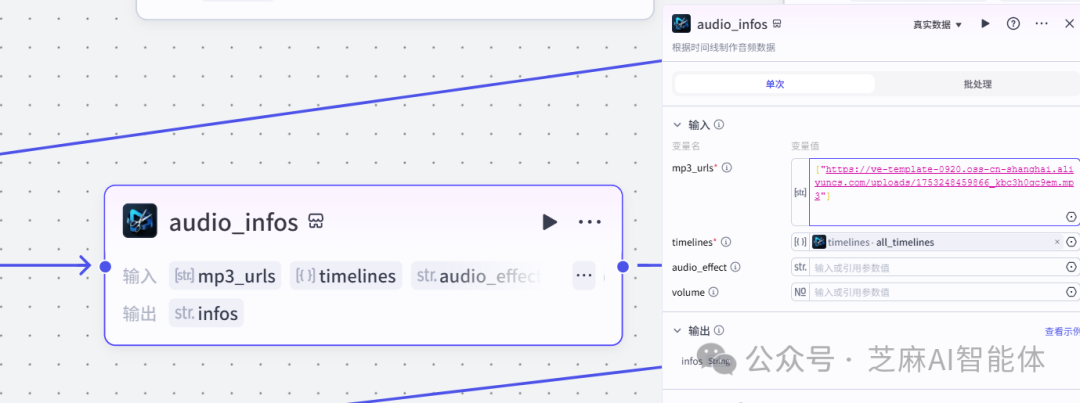This screenshot has height=403, width=1080.
Task: Select the right output port of audio_infos node
Action: tap(623, 267)
